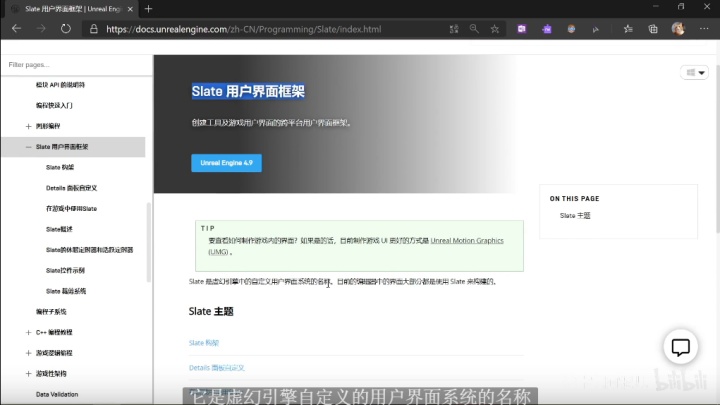This screenshot has height=405, width=720.
Task: Expand the 游戏性架构 sidebar node
Action: click(x=28, y=374)
